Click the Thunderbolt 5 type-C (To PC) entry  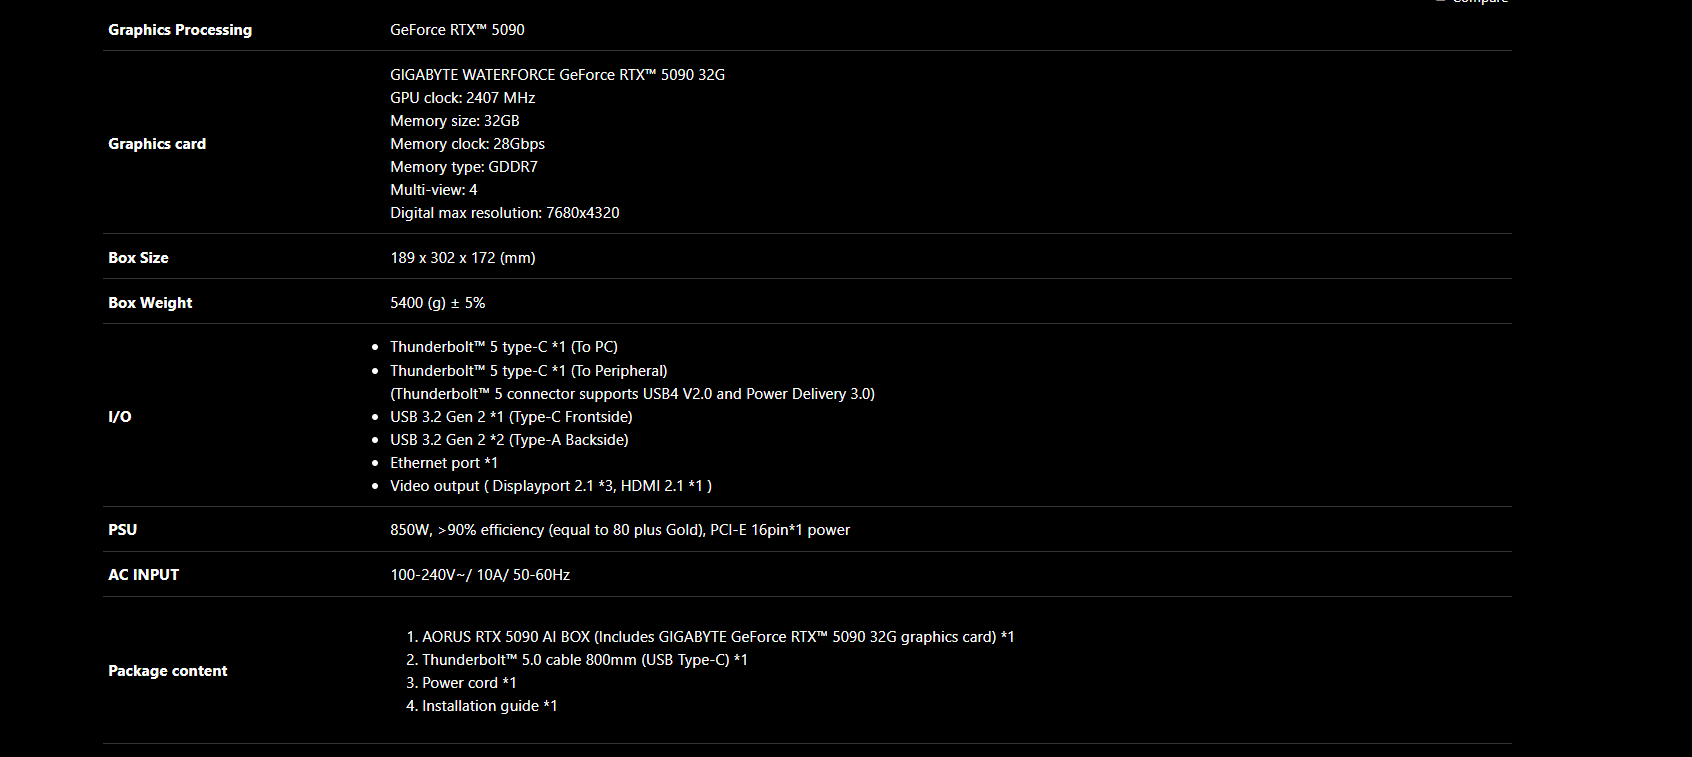point(503,347)
